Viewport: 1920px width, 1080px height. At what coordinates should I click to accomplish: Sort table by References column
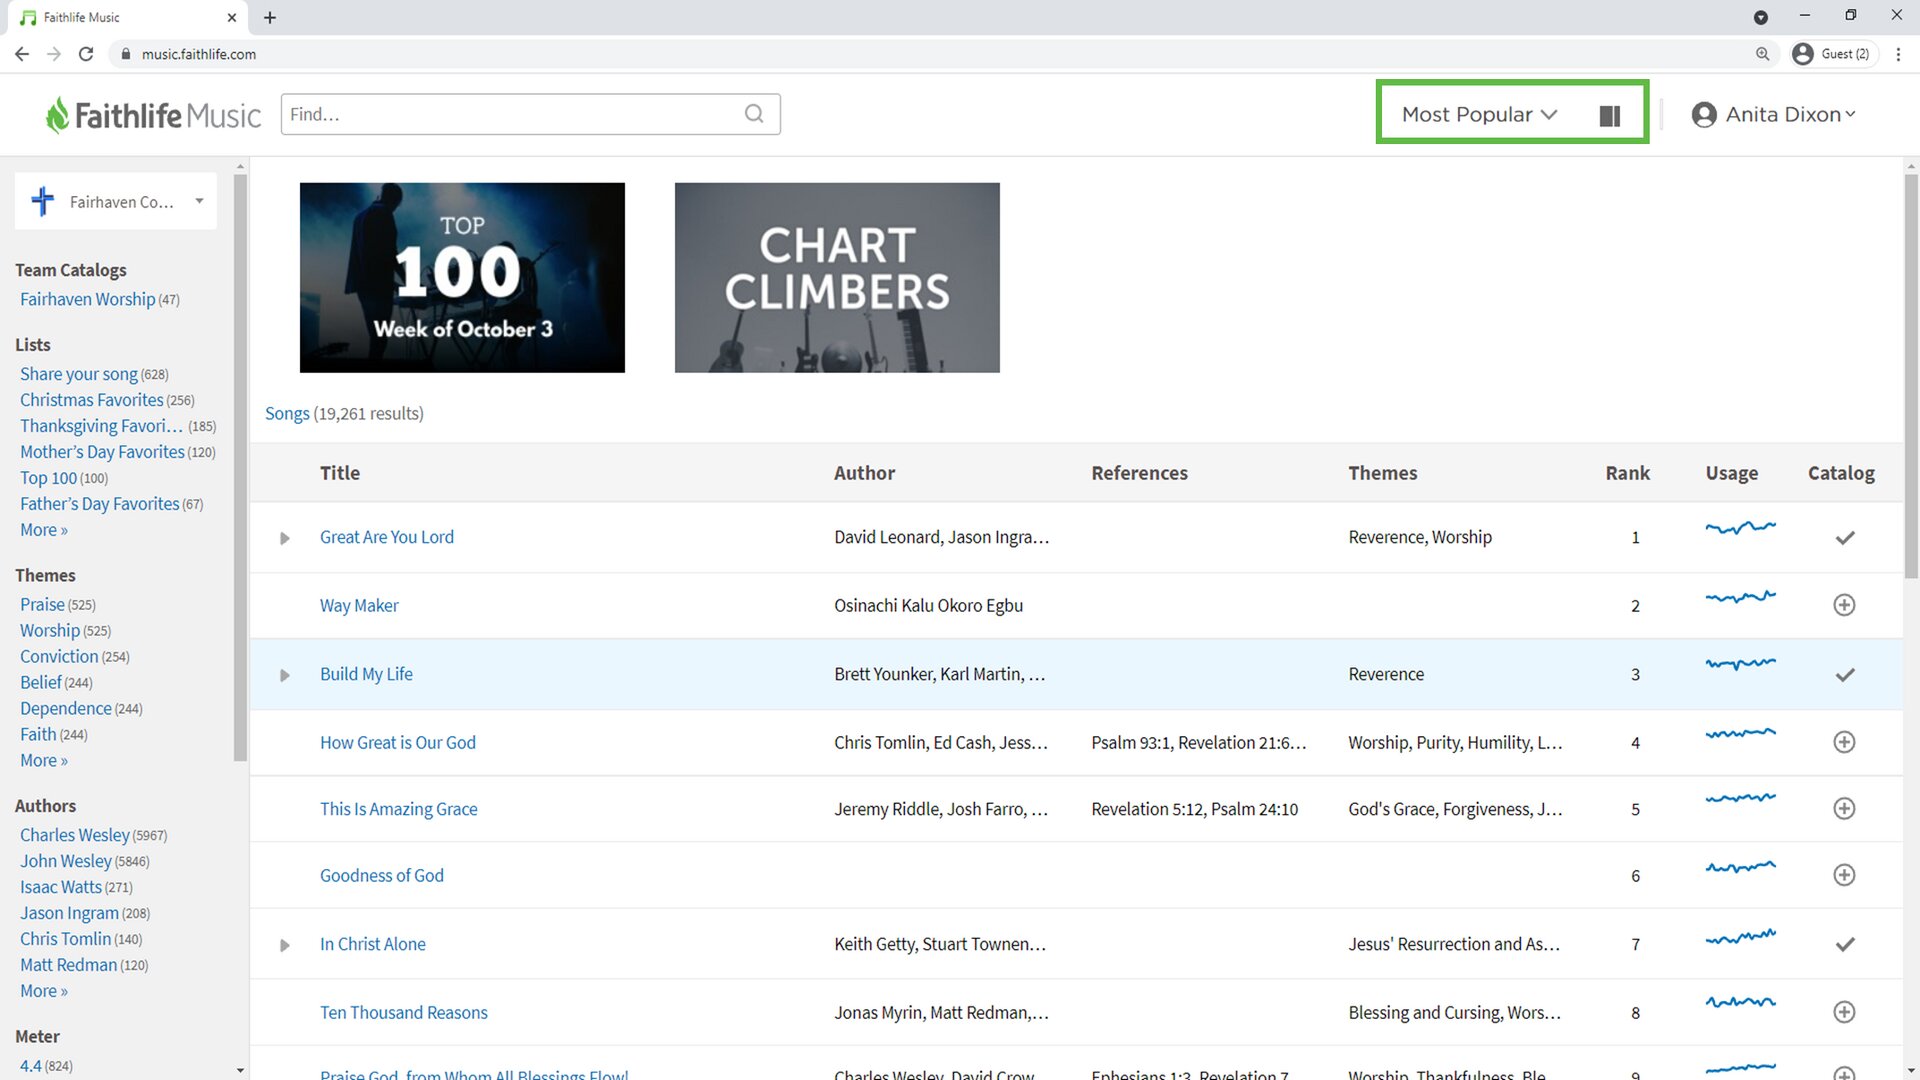[x=1139, y=473]
